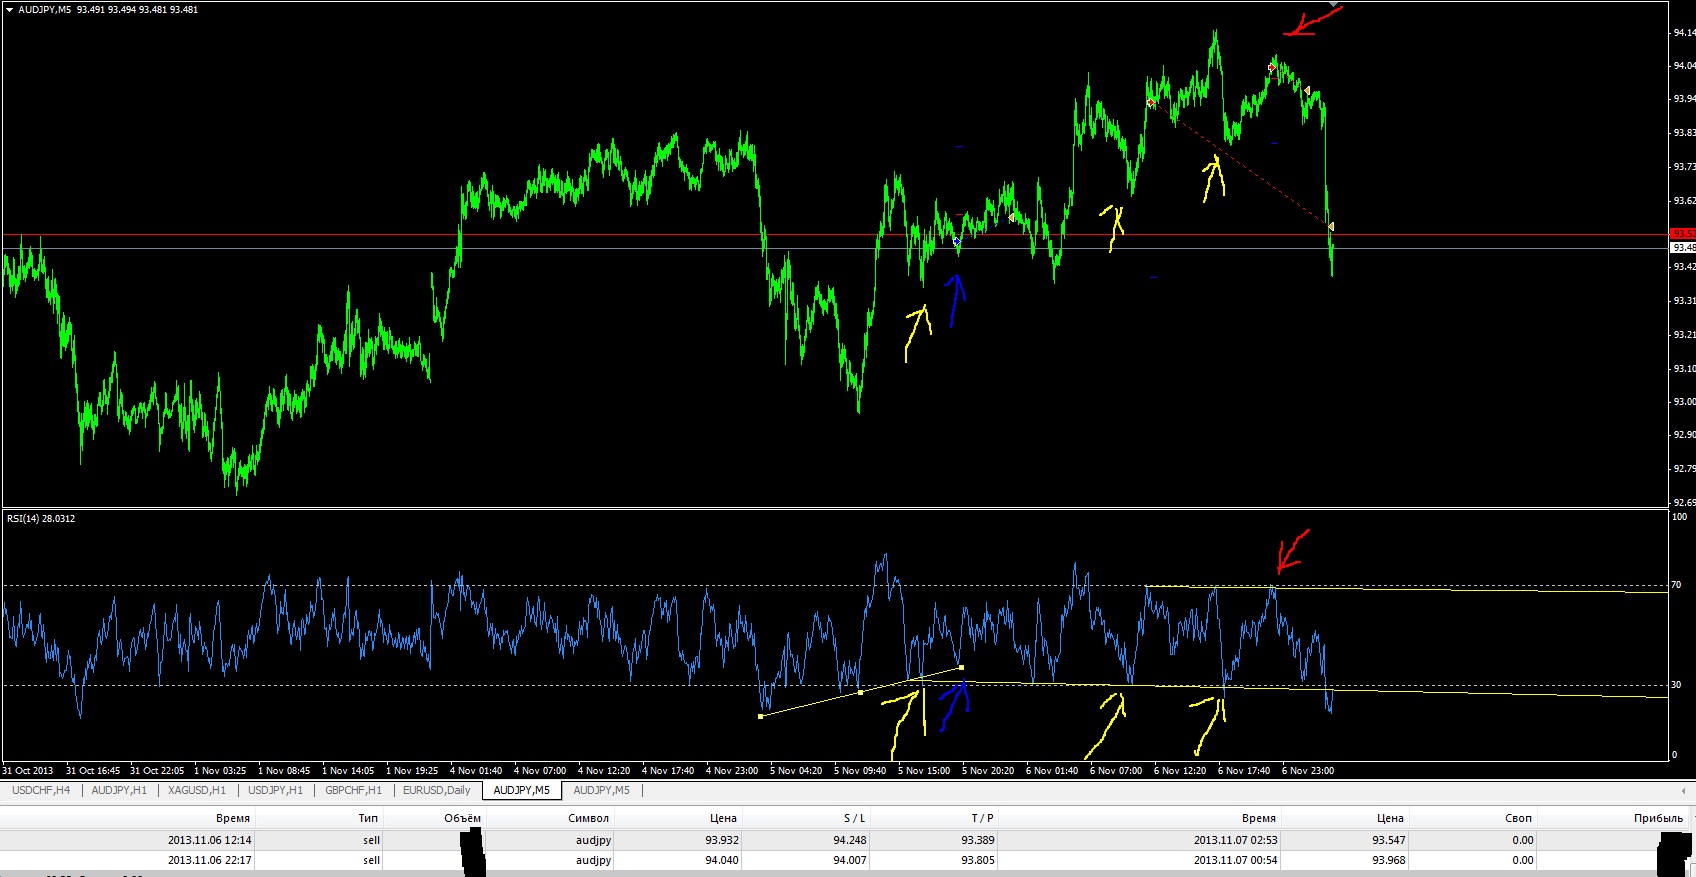Sort by the Своп column header

pos(1518,818)
